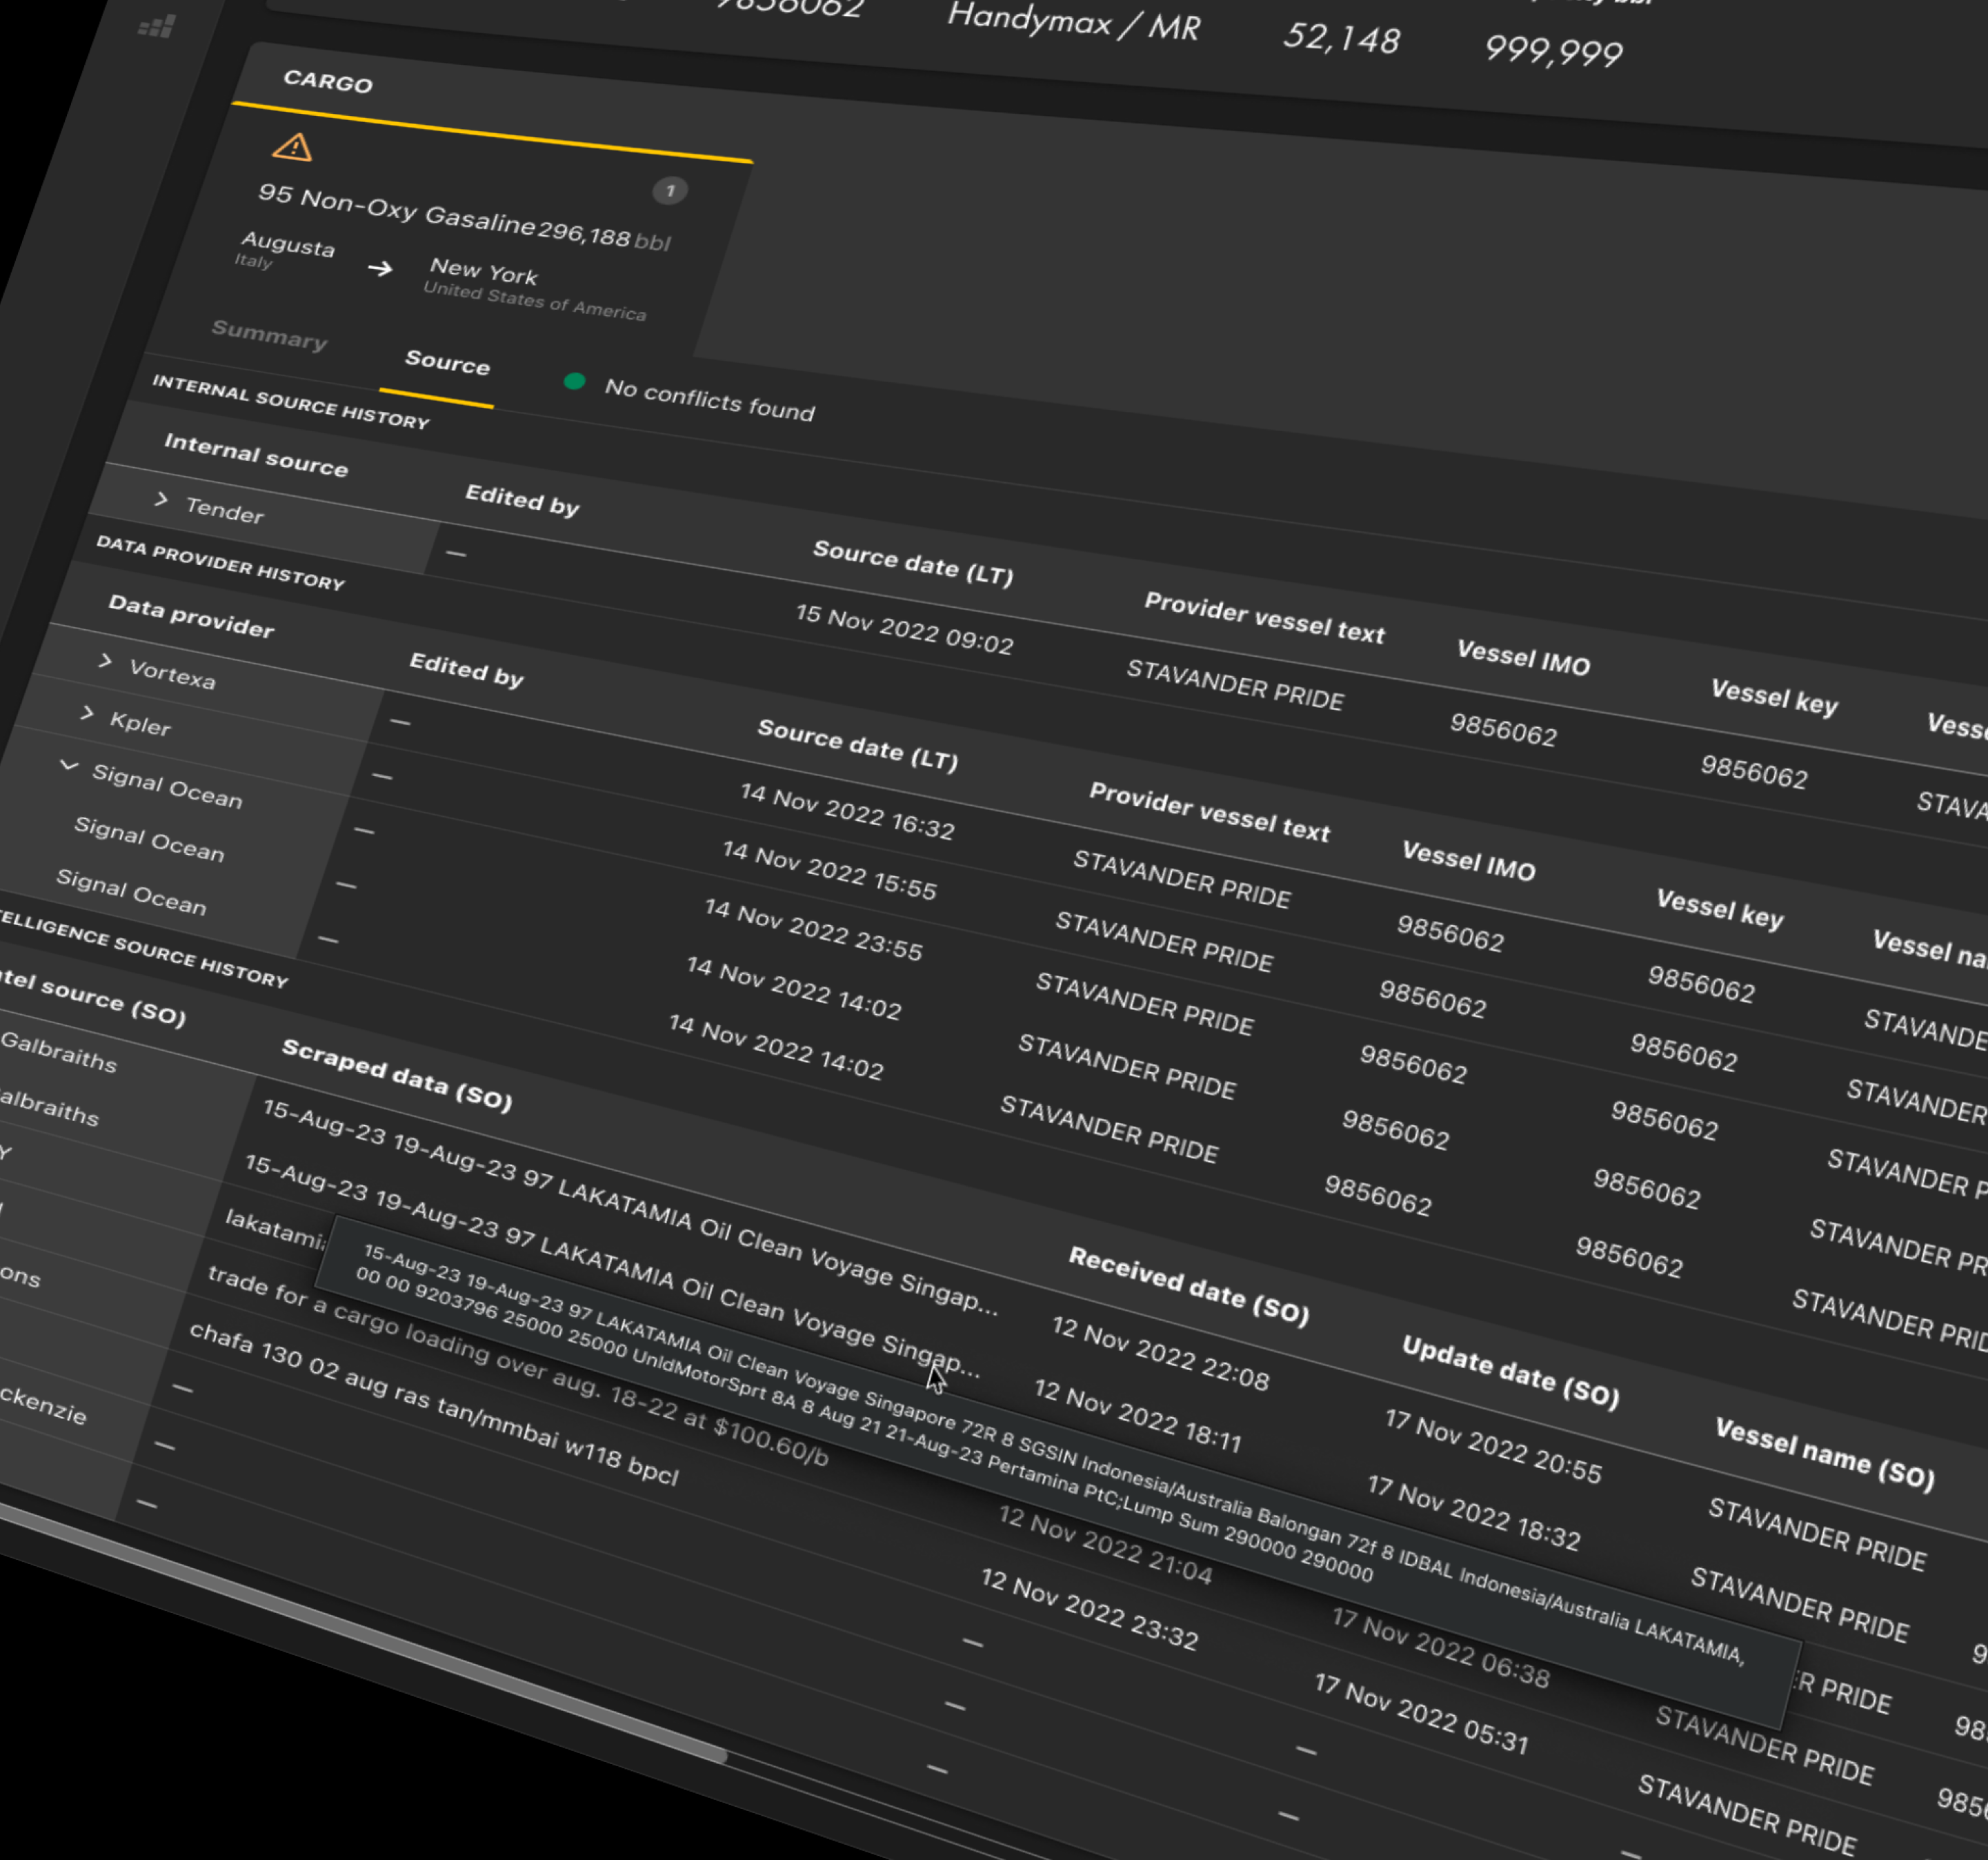Expand the Tender internal source row
The image size is (1988, 1860).
[x=161, y=498]
